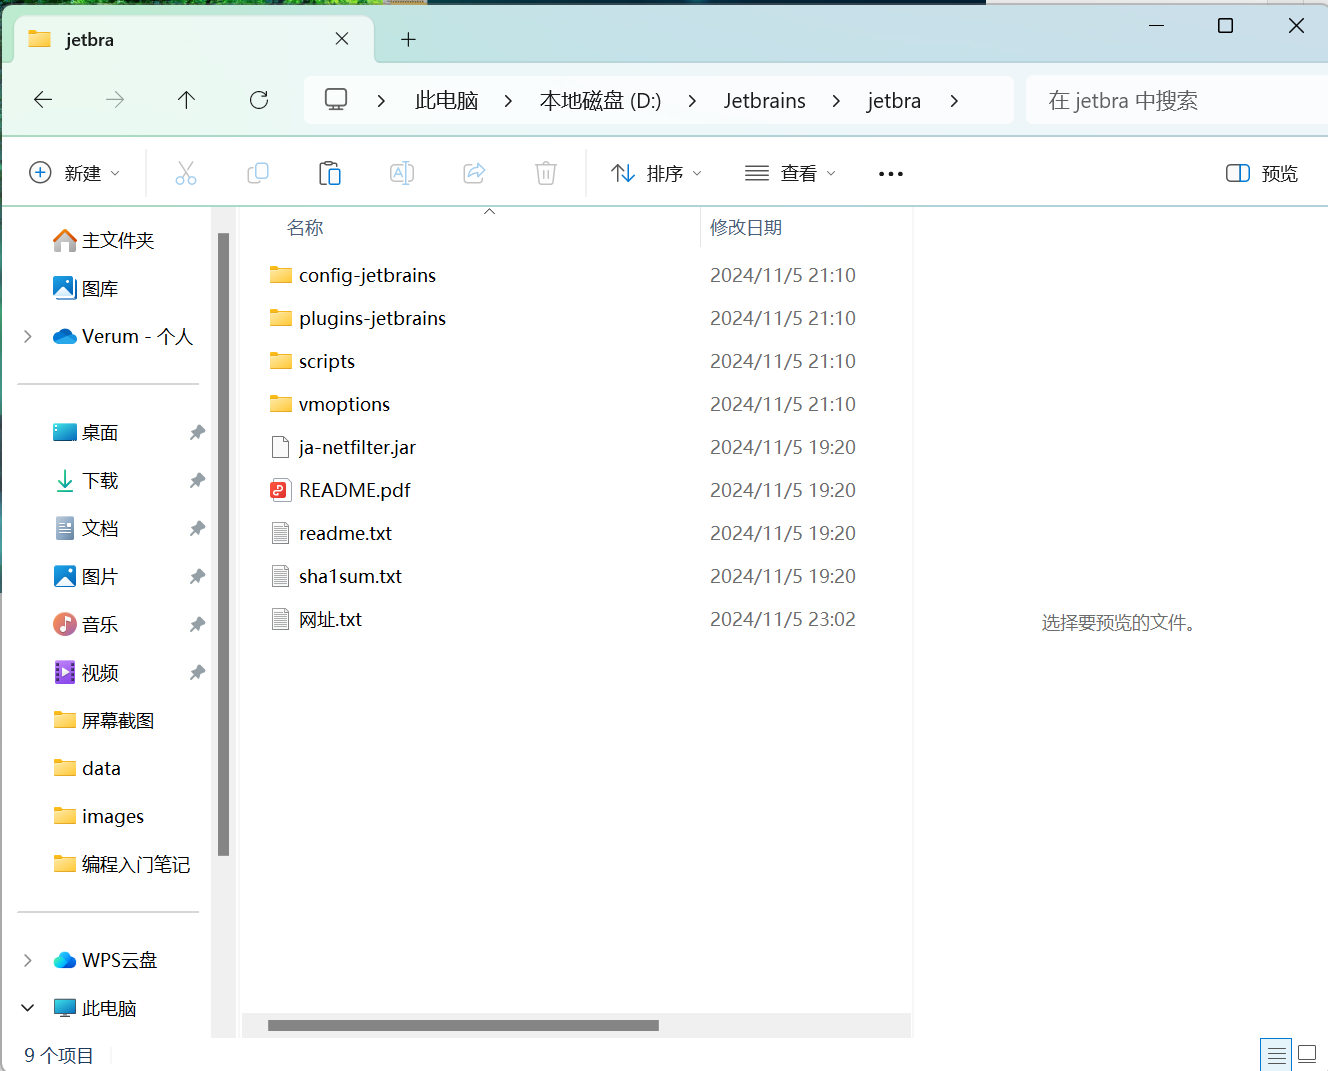
Task: Unpin 图片 using its pin icon
Action: 197,576
